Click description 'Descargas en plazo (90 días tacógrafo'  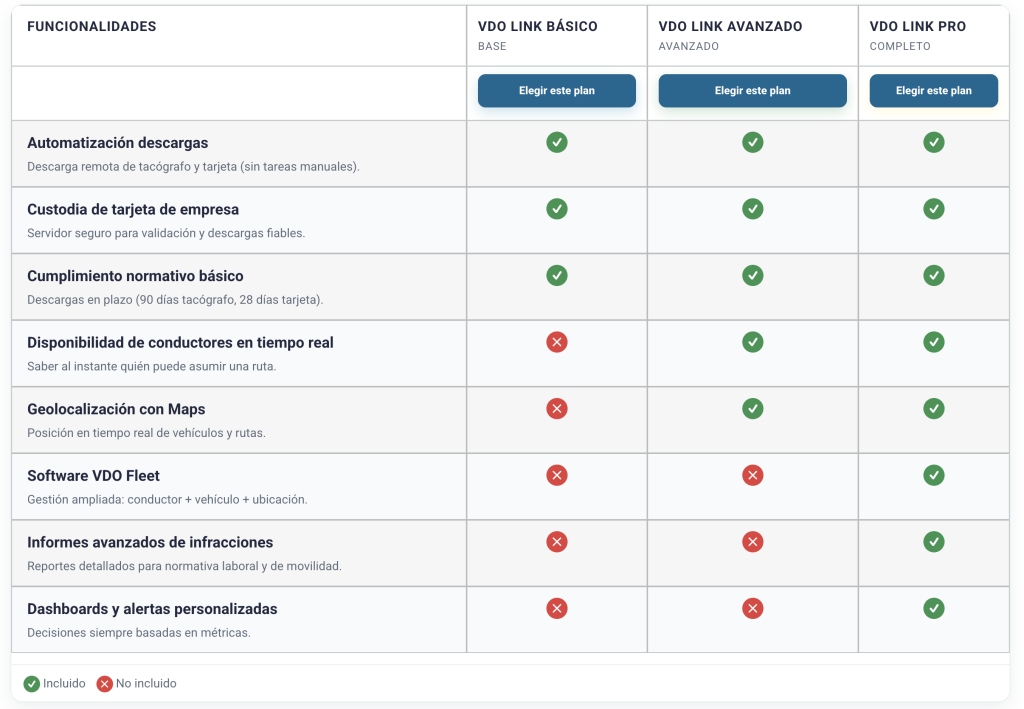tap(175, 300)
